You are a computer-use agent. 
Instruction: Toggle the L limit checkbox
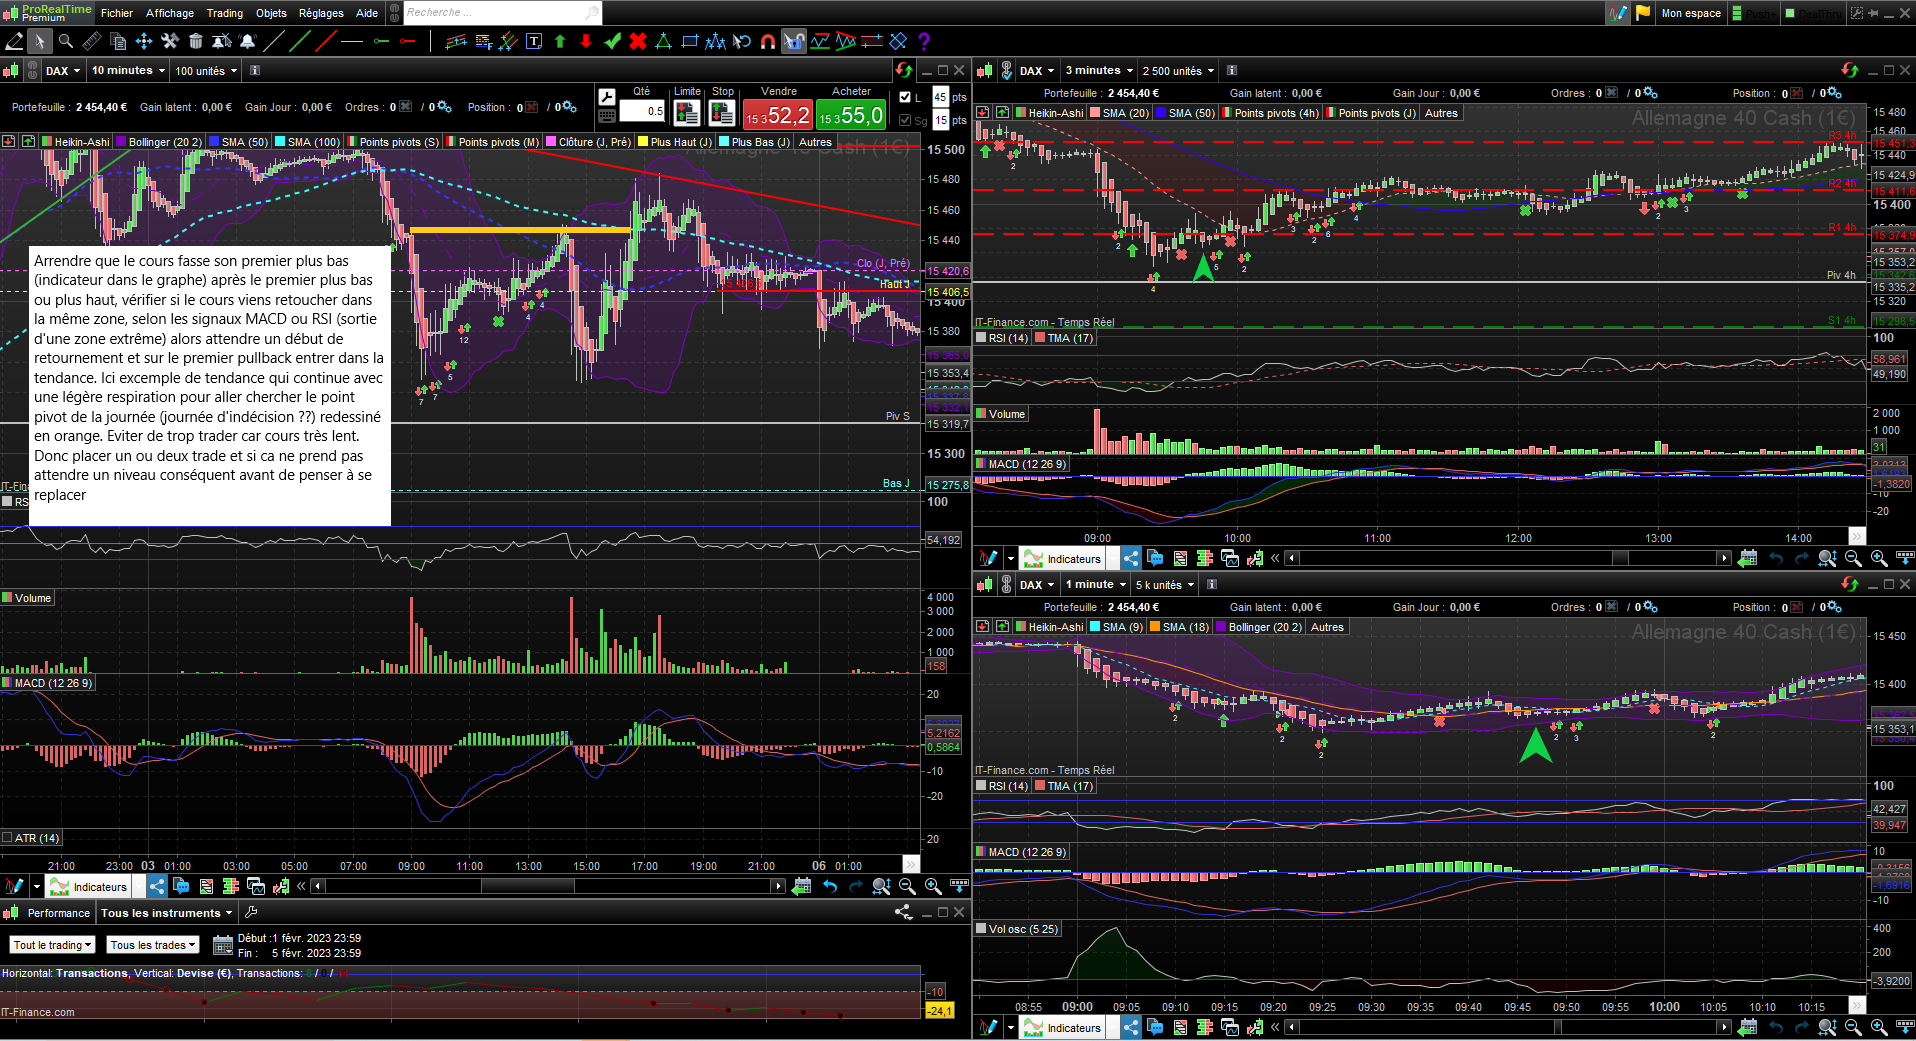(905, 97)
